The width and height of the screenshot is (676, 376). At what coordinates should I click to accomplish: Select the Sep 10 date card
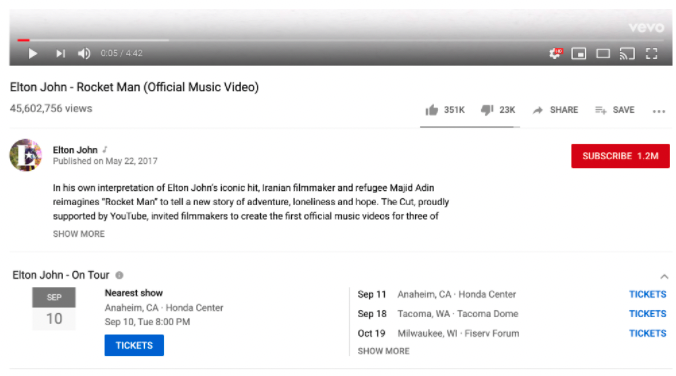pos(54,309)
